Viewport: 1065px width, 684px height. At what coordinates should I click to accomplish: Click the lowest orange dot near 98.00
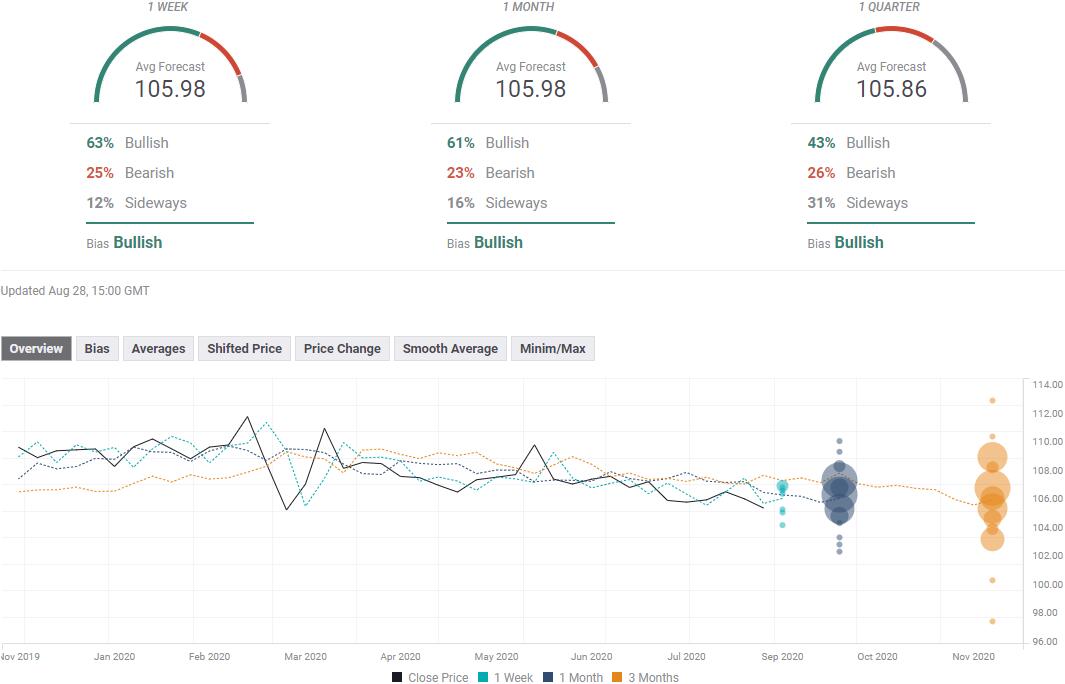992,621
